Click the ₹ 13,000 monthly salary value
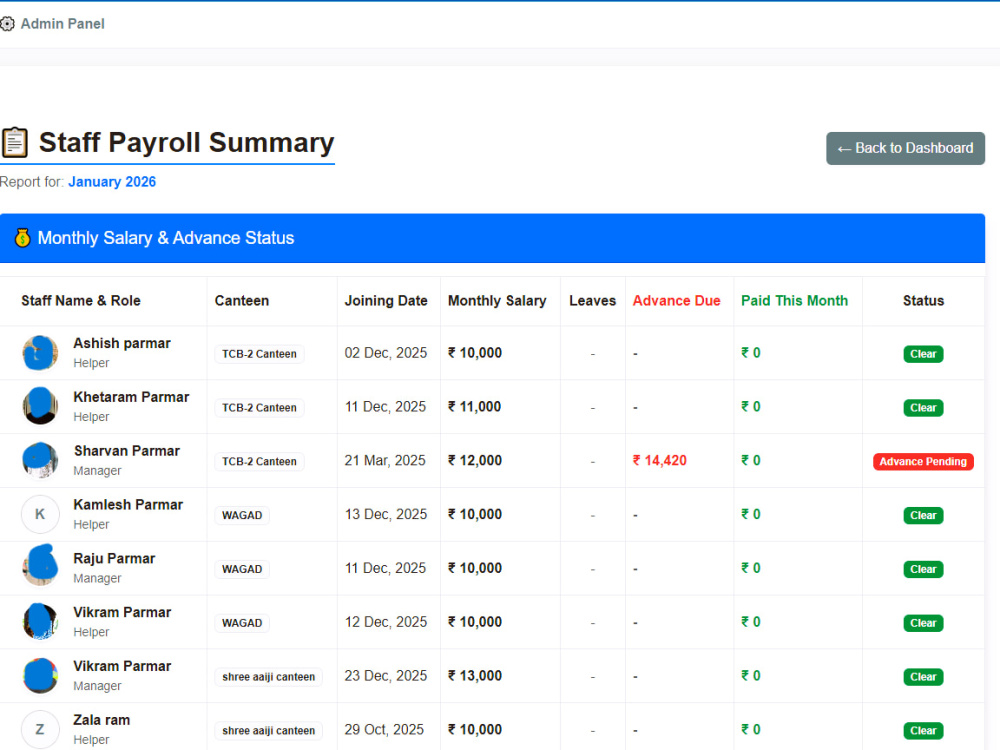Image resolution: width=1000 pixels, height=750 pixels. (x=474, y=676)
